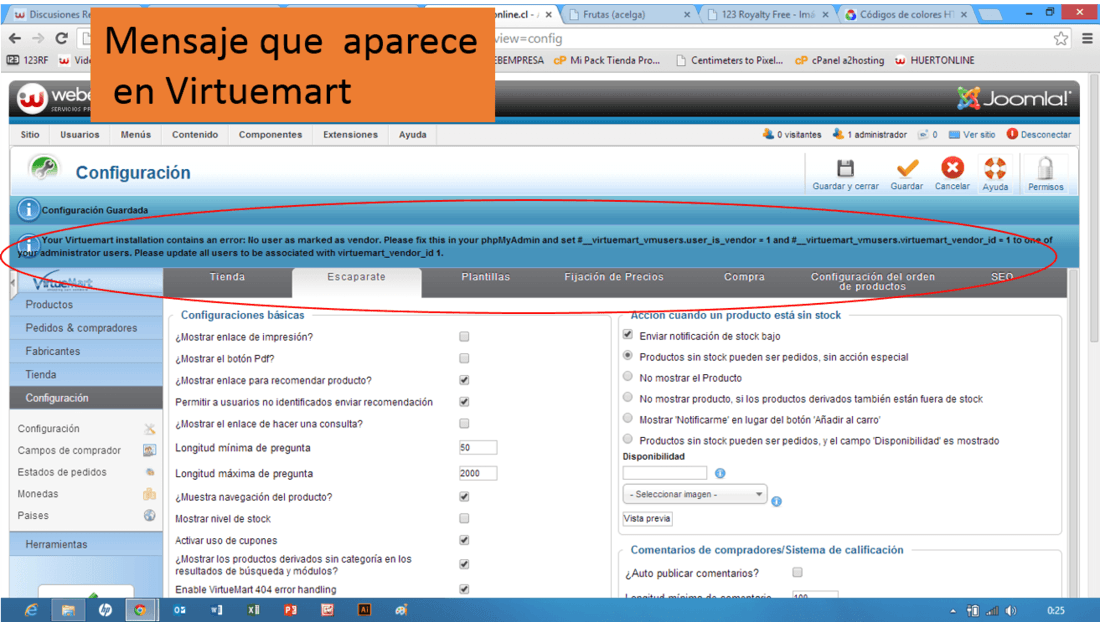
Task: Click the info icon next to Seleccionar imagen
Action: click(776, 501)
